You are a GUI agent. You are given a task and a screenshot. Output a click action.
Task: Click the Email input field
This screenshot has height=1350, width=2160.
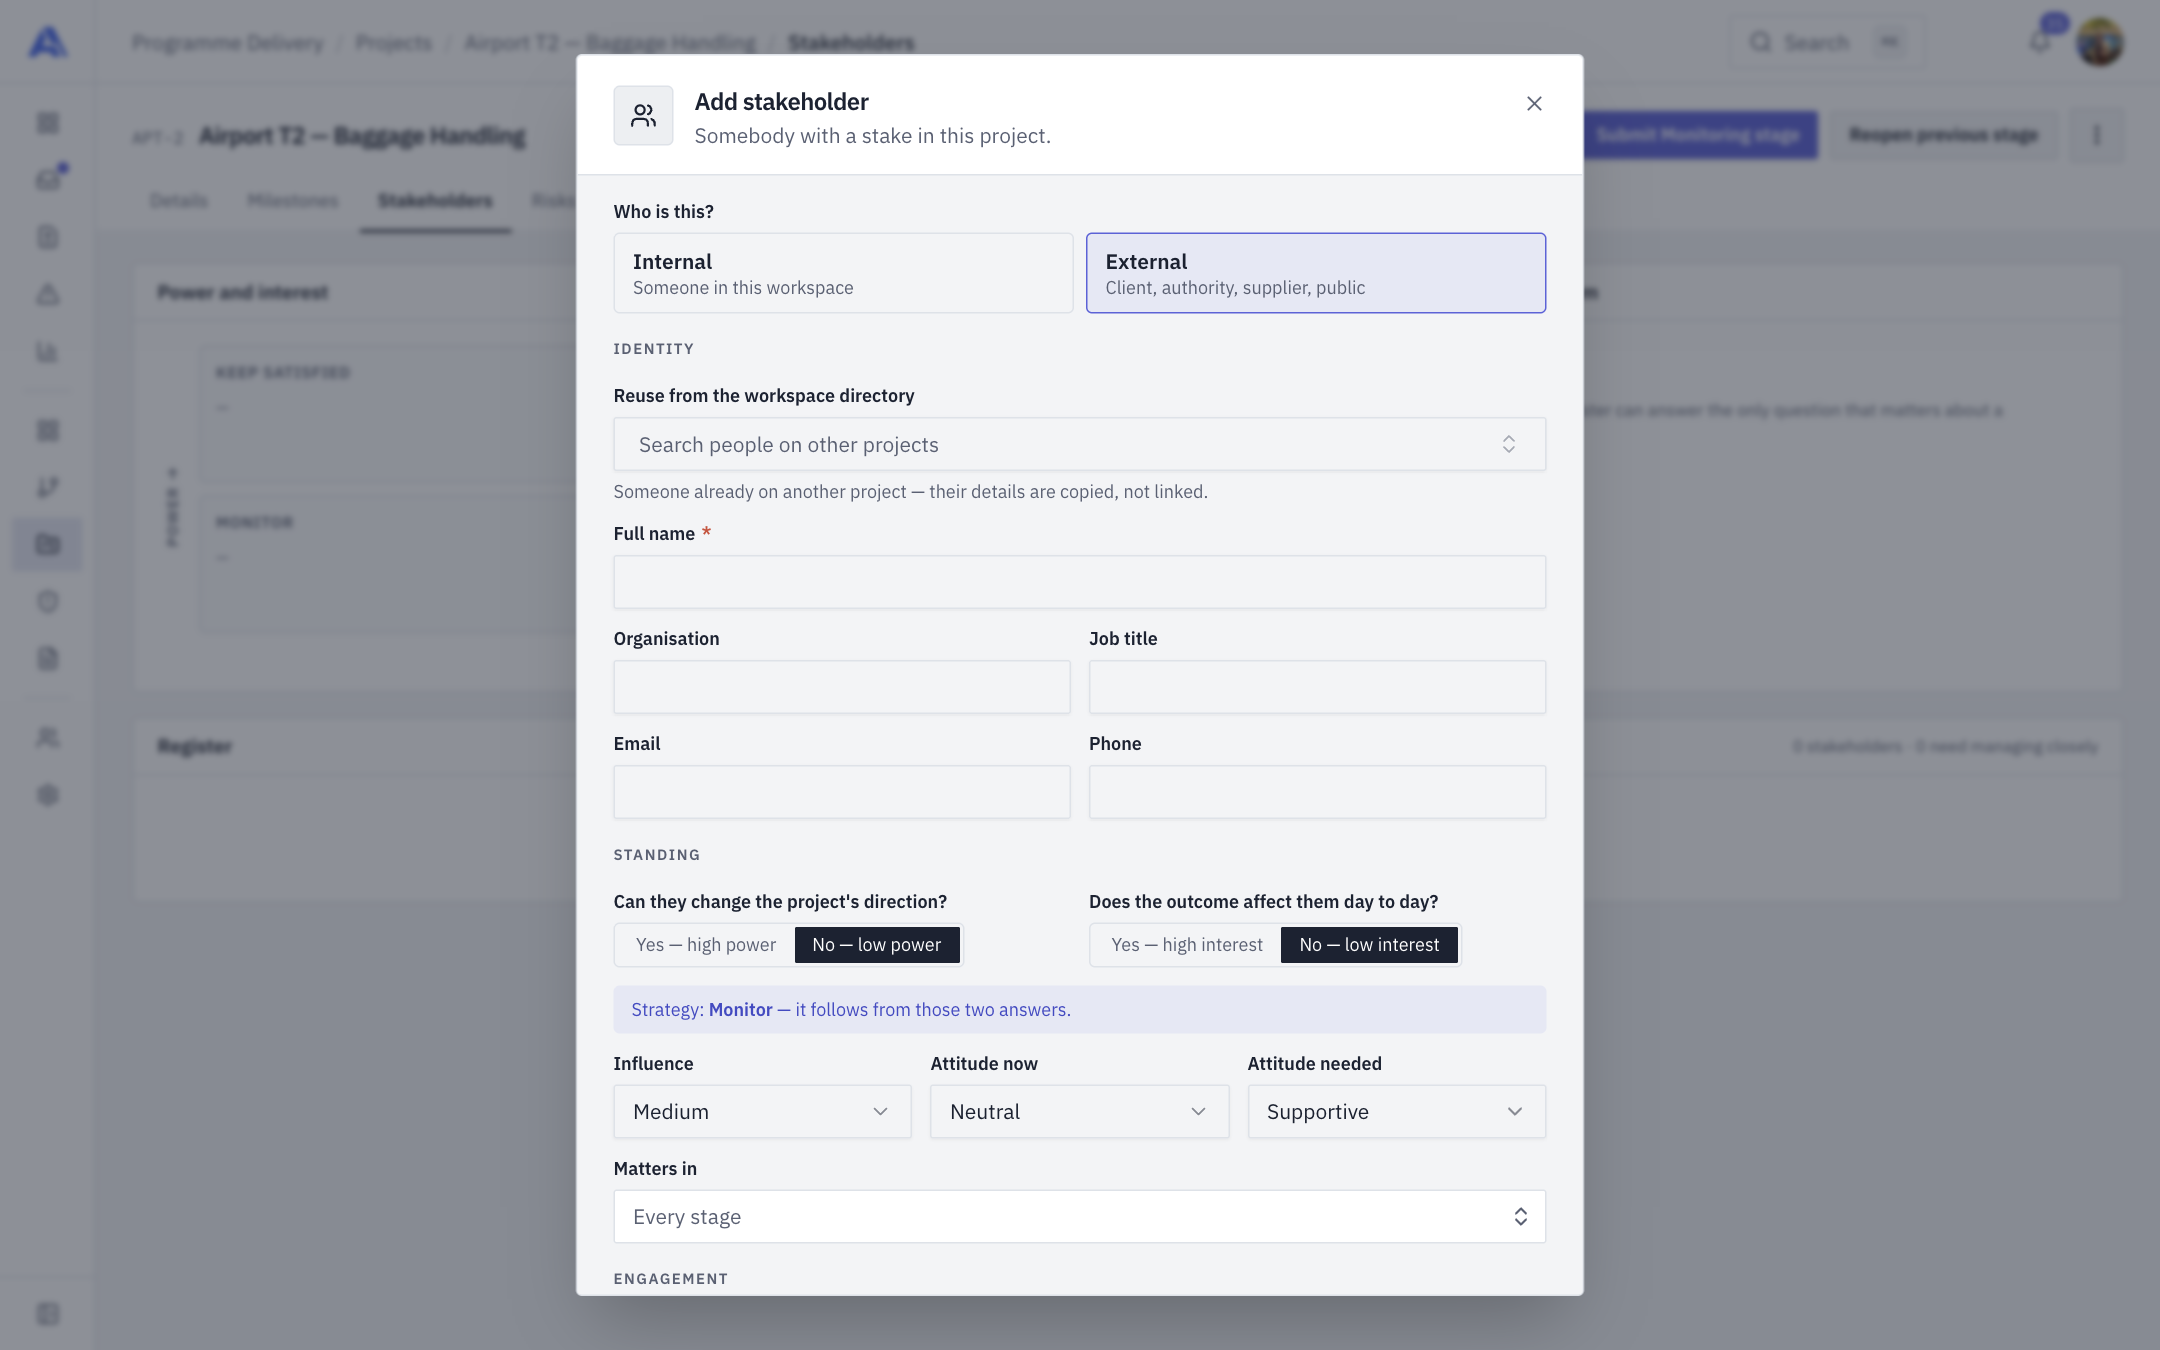click(842, 792)
